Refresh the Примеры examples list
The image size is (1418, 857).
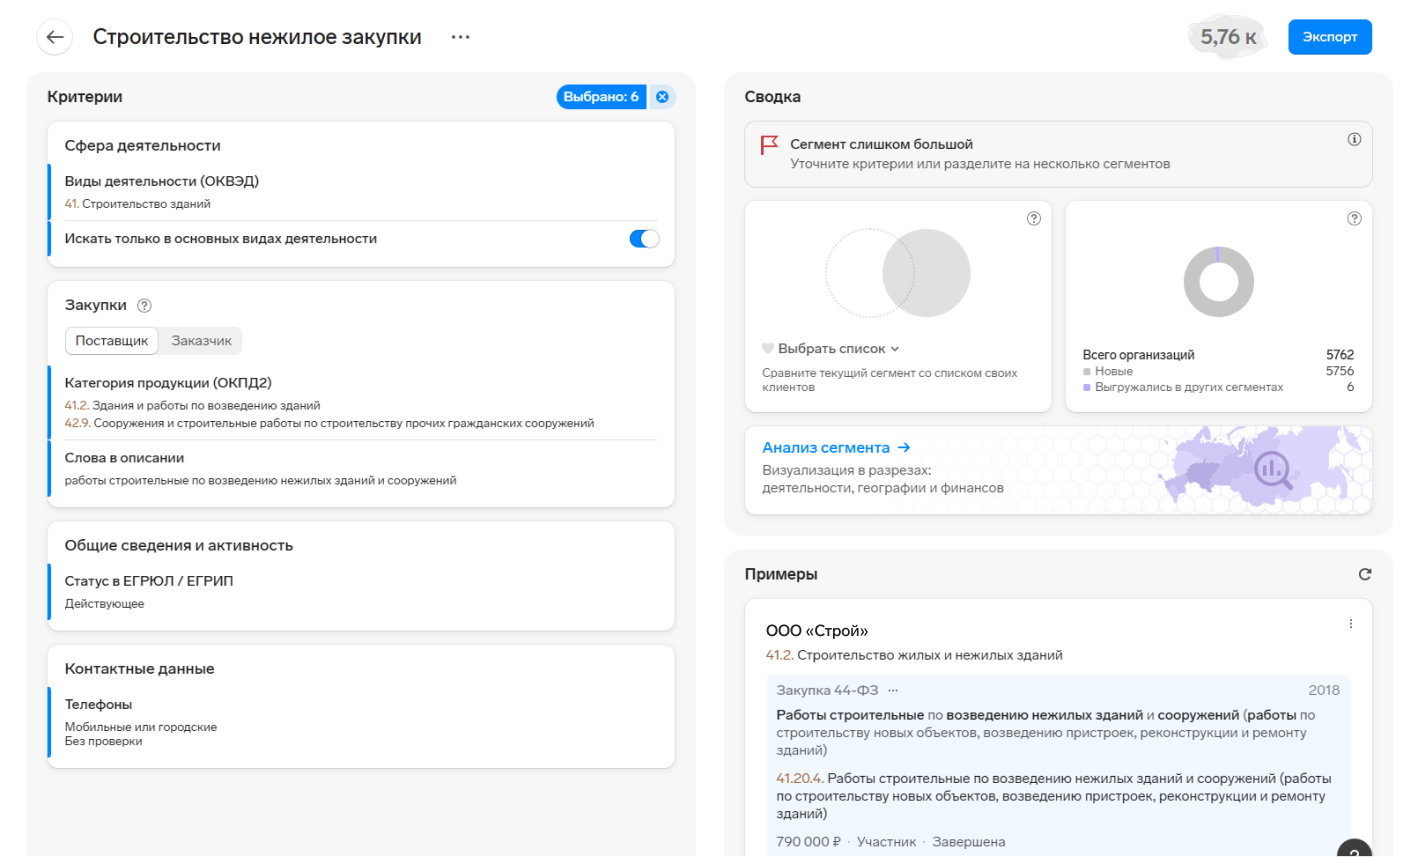[1365, 574]
